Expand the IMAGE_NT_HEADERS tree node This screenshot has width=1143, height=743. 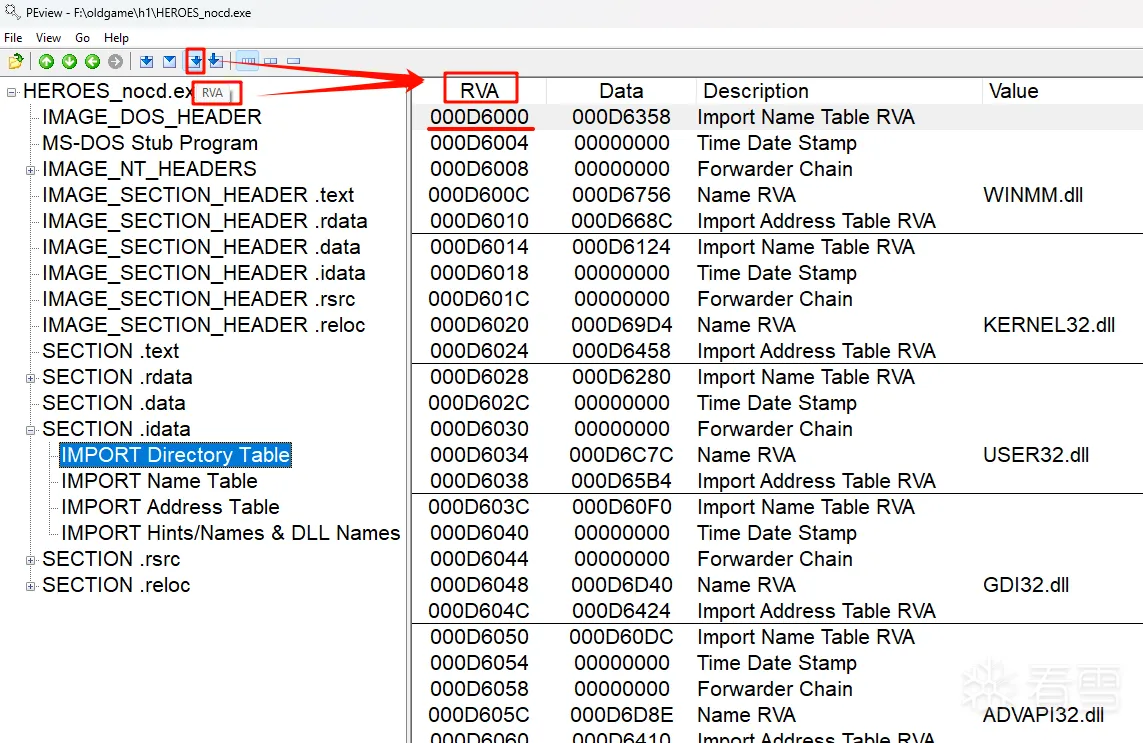(x=31, y=170)
